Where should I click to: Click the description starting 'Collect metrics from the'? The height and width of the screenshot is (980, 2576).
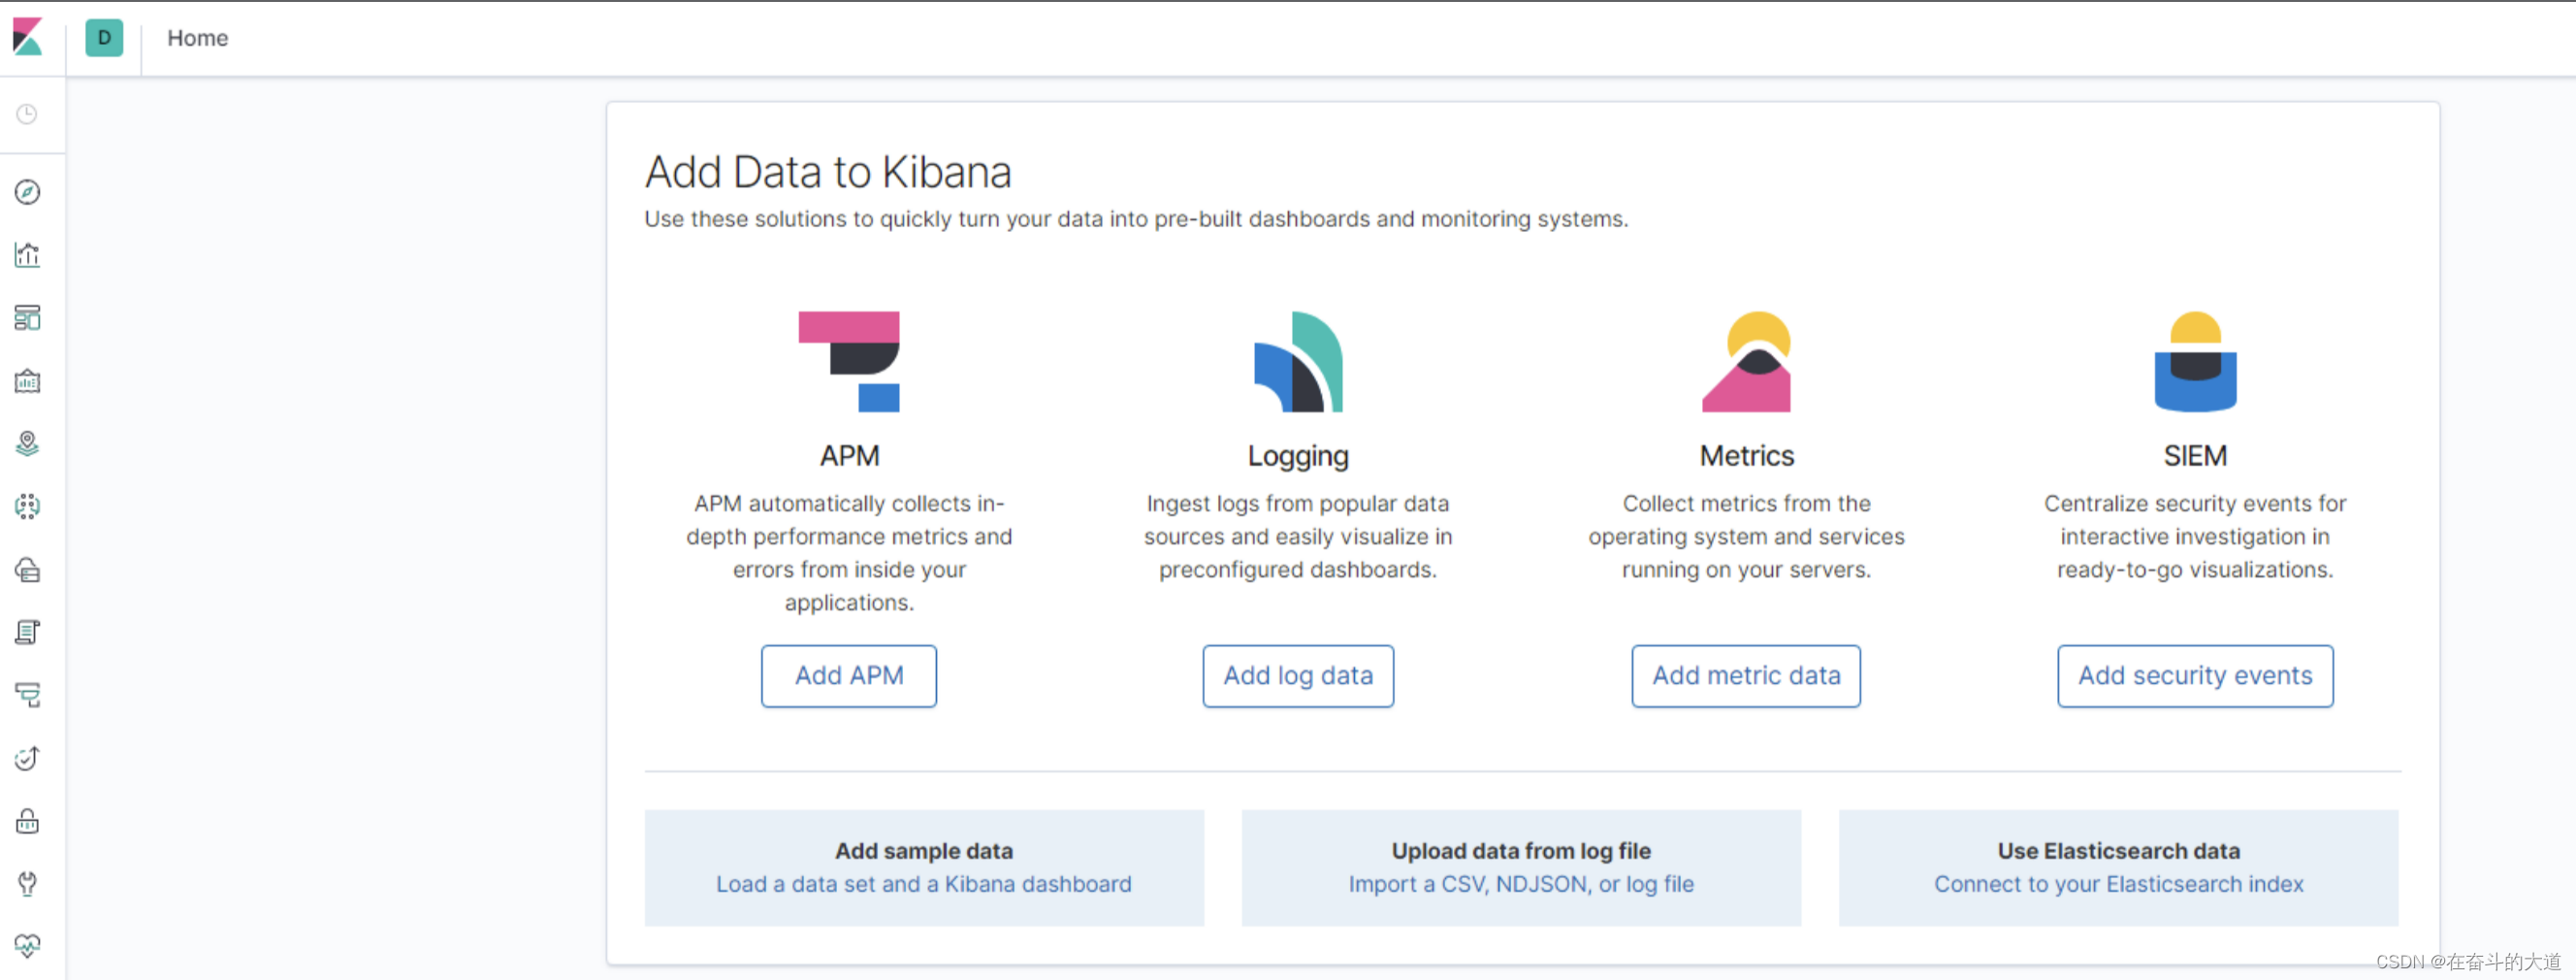1747,537
